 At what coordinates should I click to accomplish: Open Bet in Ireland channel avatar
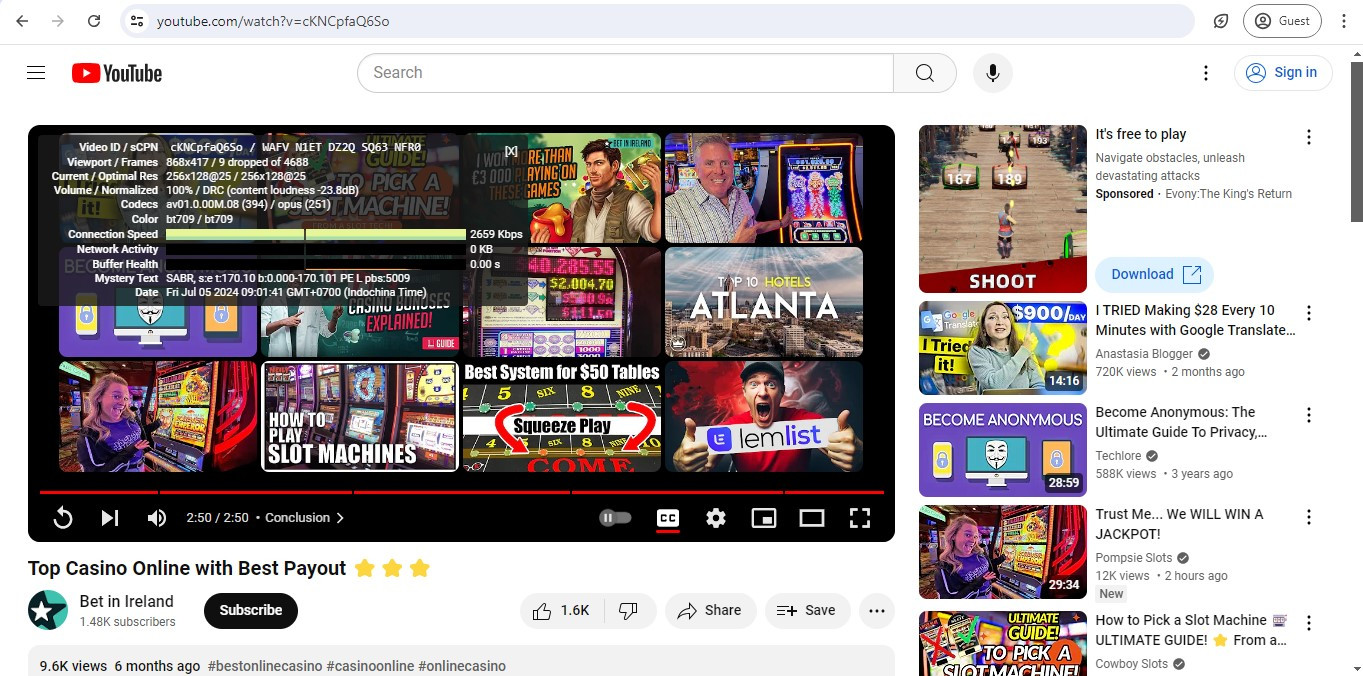point(48,610)
